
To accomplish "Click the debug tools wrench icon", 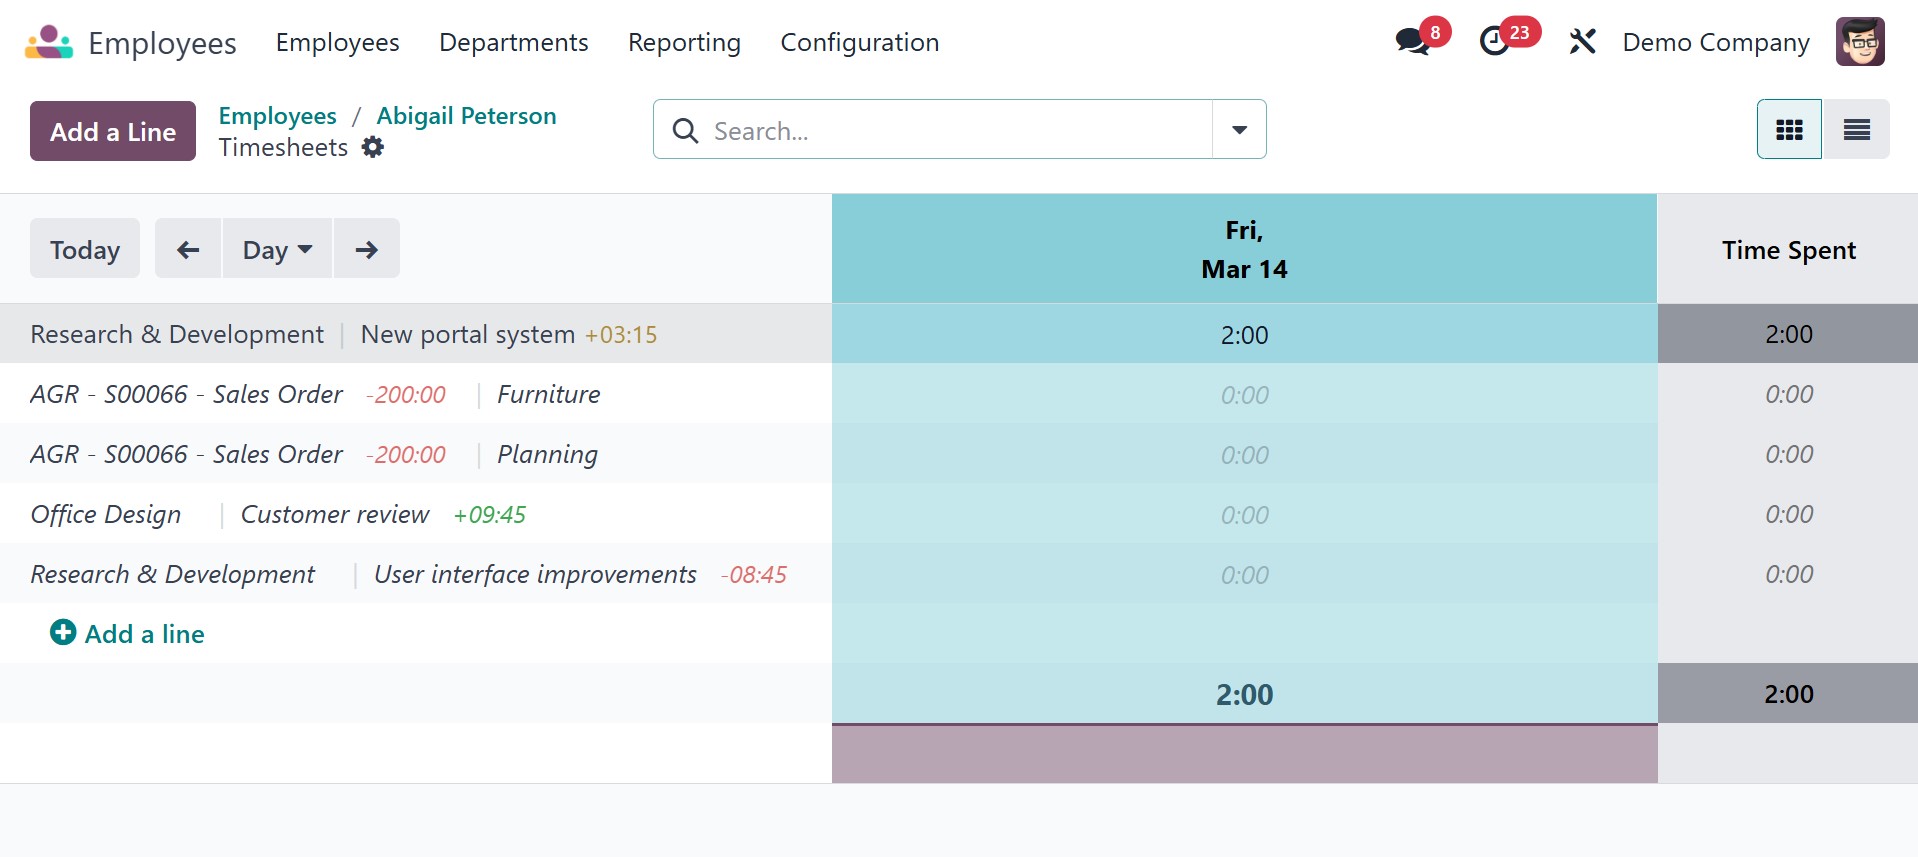I will coord(1582,42).
